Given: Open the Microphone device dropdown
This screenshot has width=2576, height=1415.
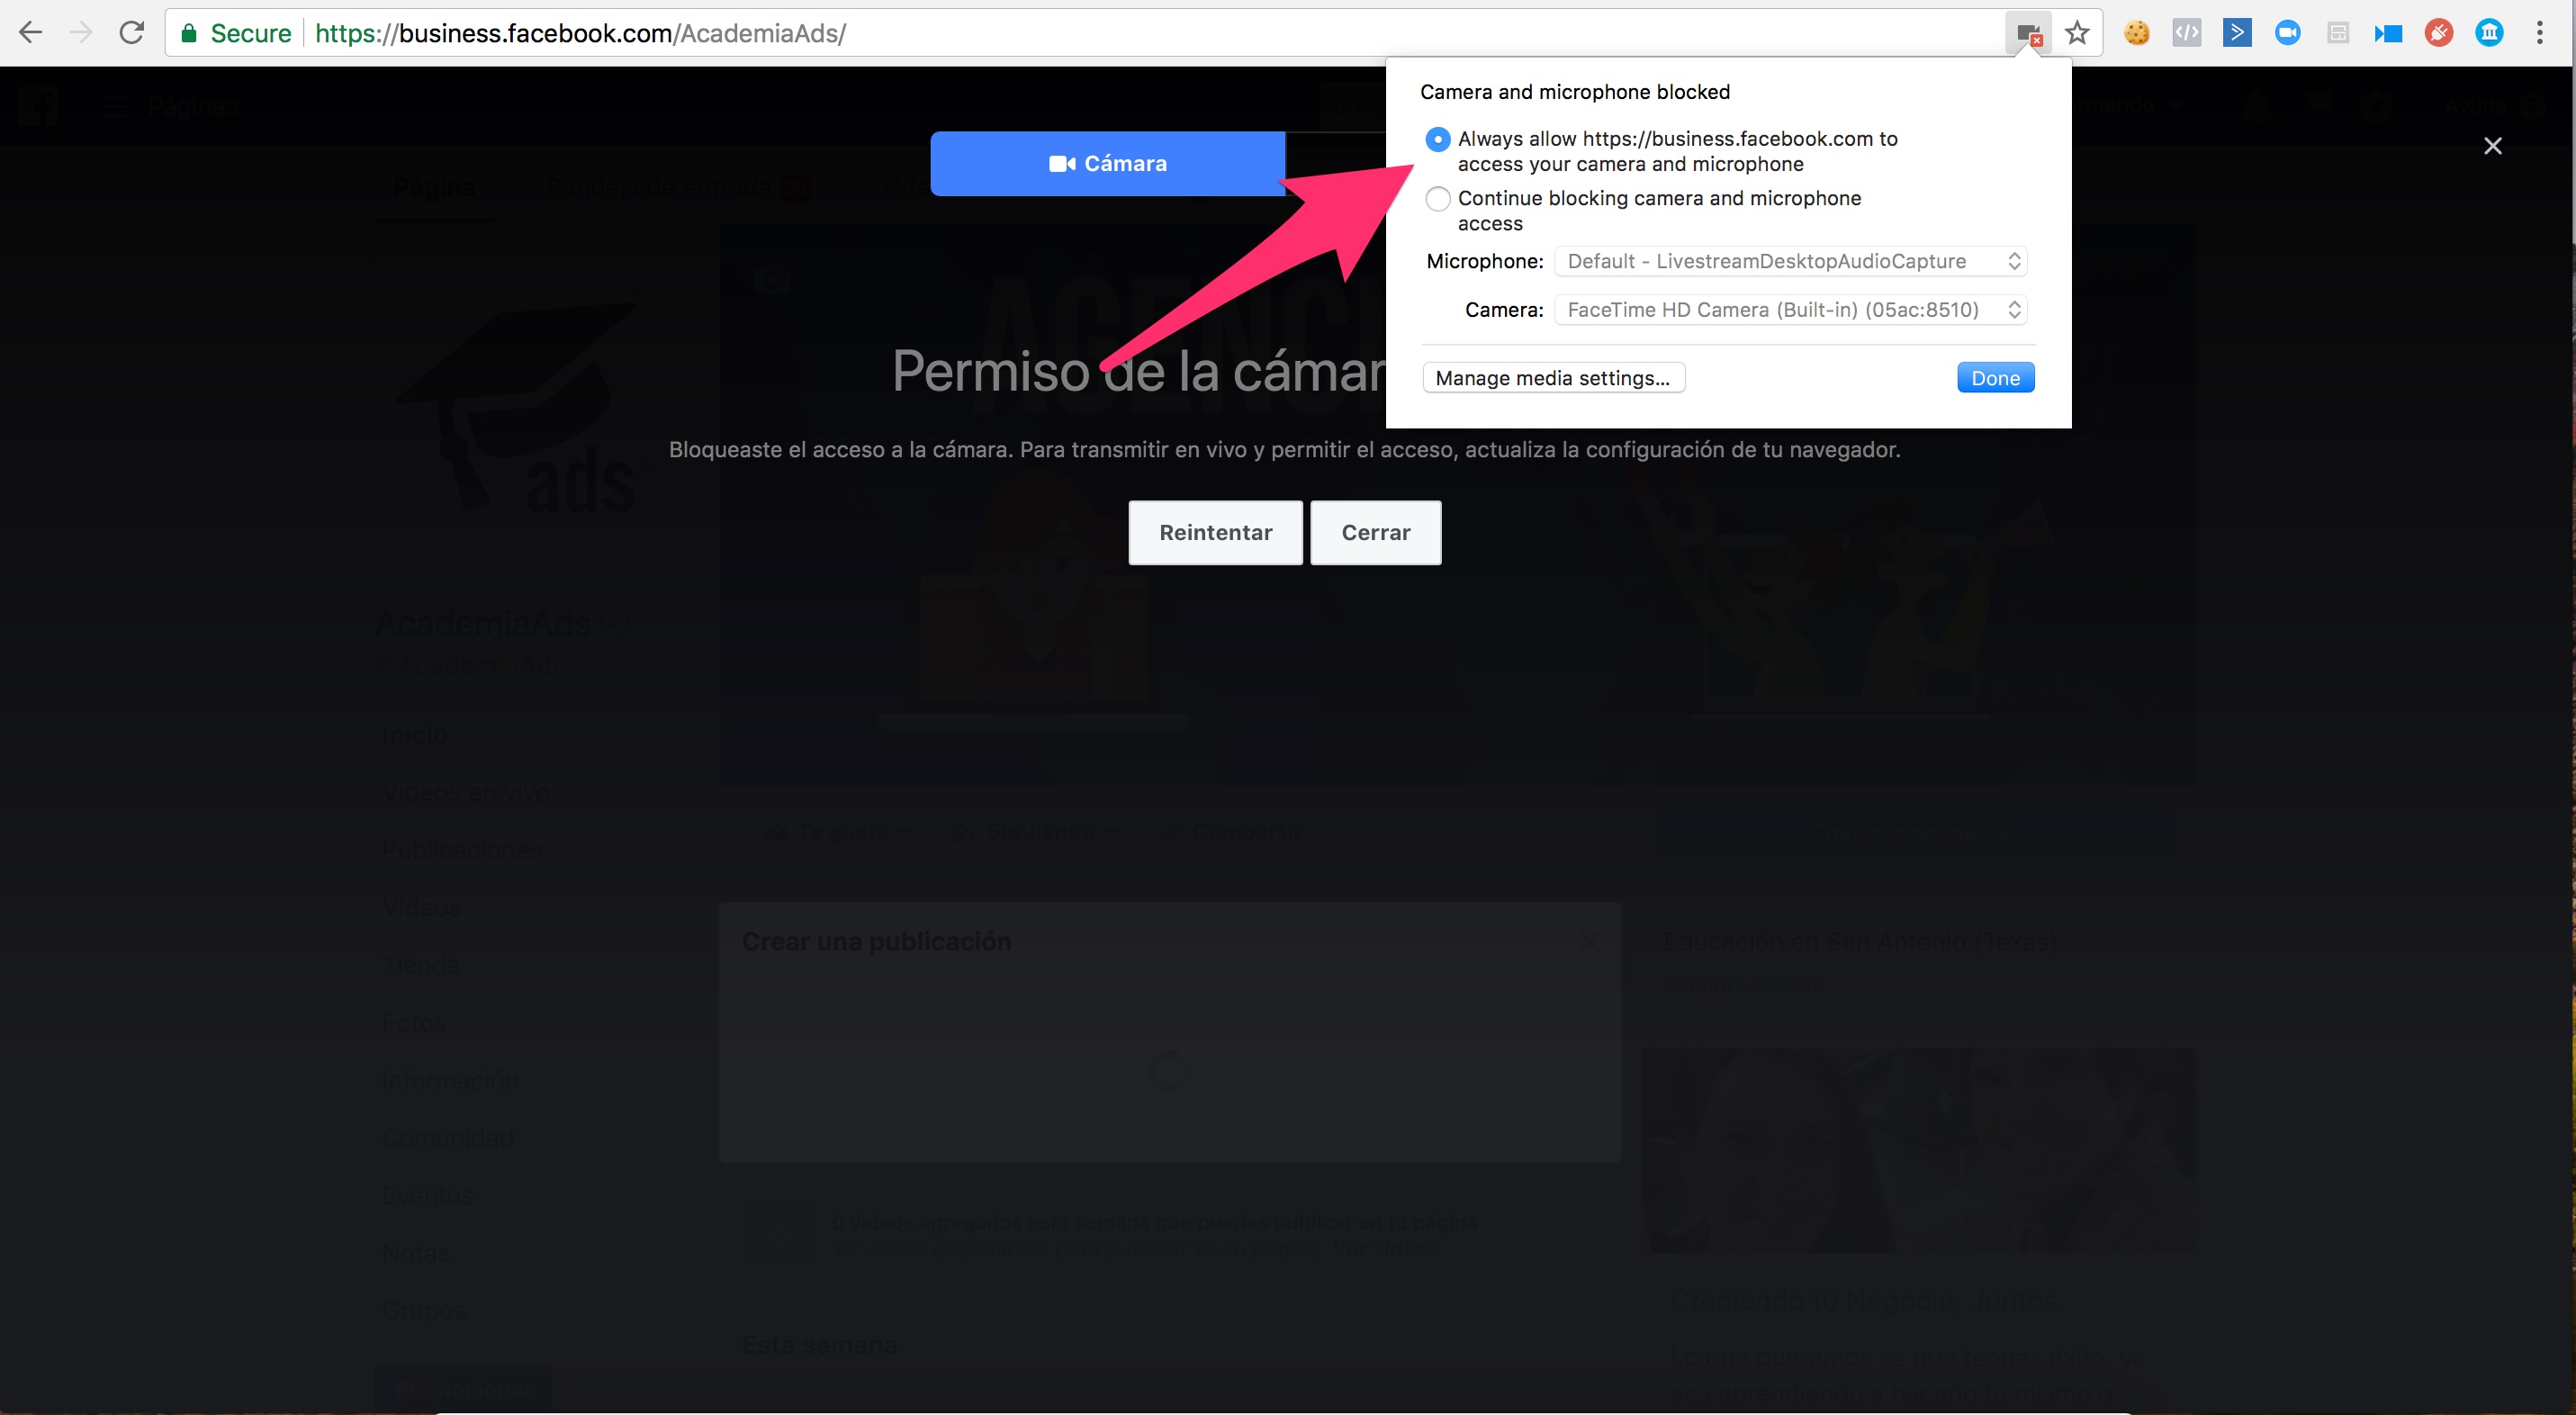Looking at the screenshot, I should click(x=1790, y=261).
